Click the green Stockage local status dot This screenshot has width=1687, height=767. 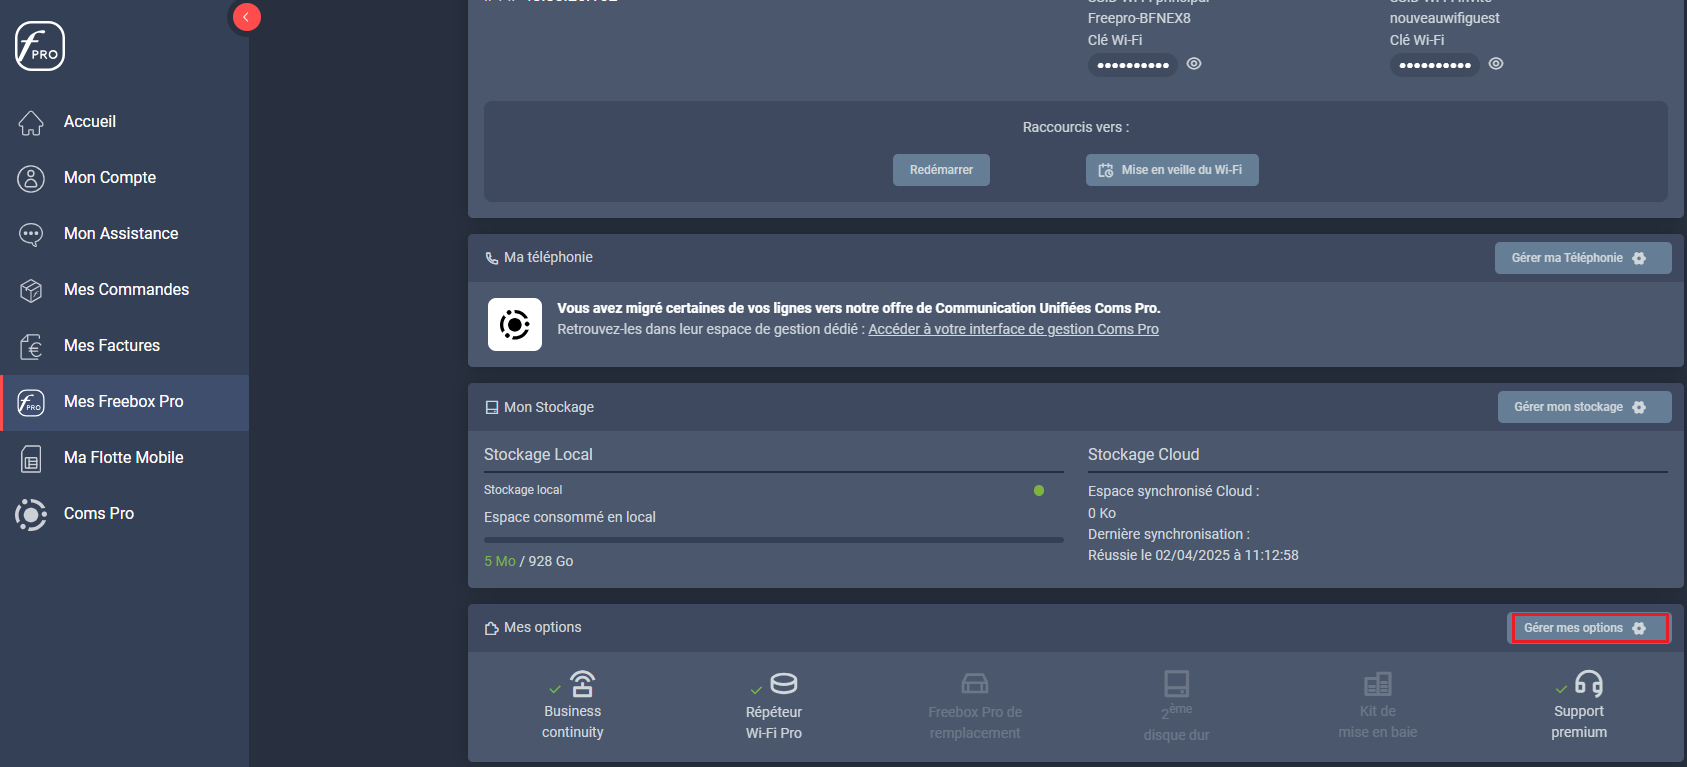point(1039,490)
